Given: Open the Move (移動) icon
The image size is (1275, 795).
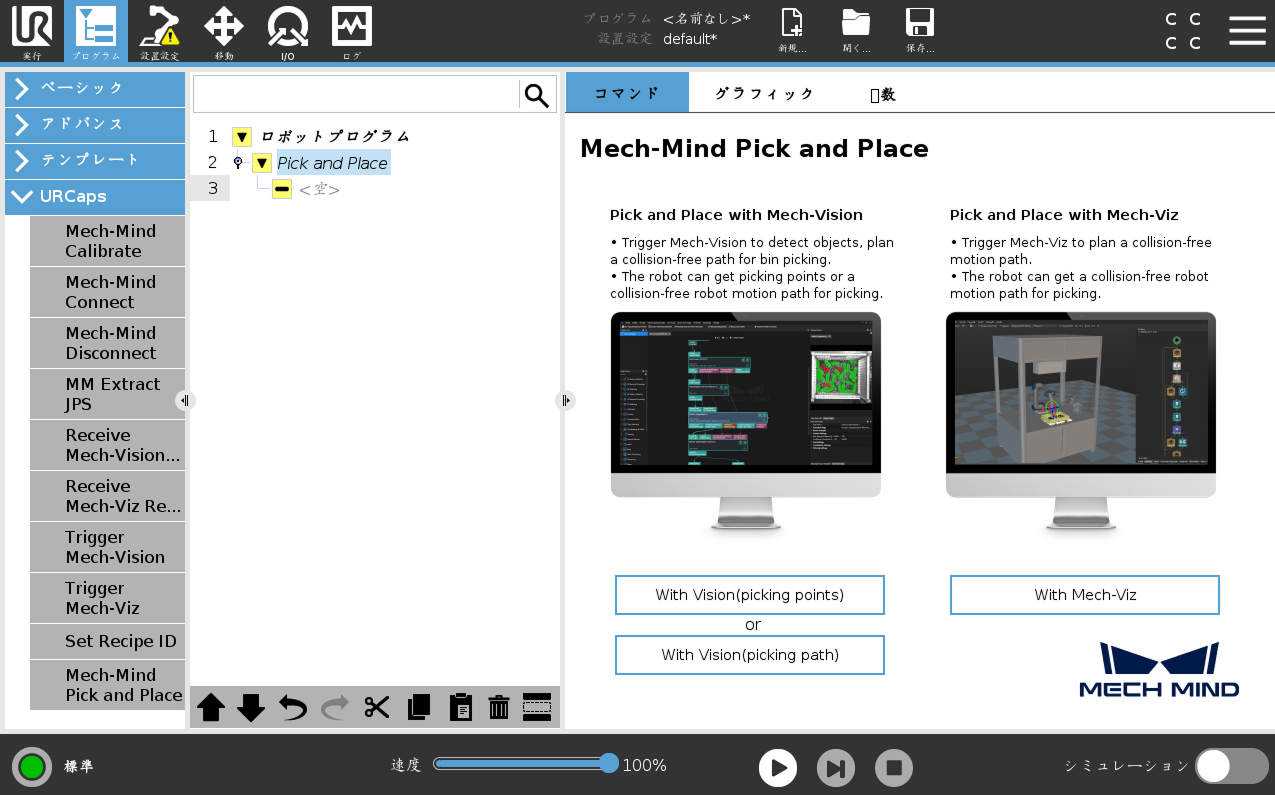Looking at the screenshot, I should pyautogui.click(x=224, y=32).
